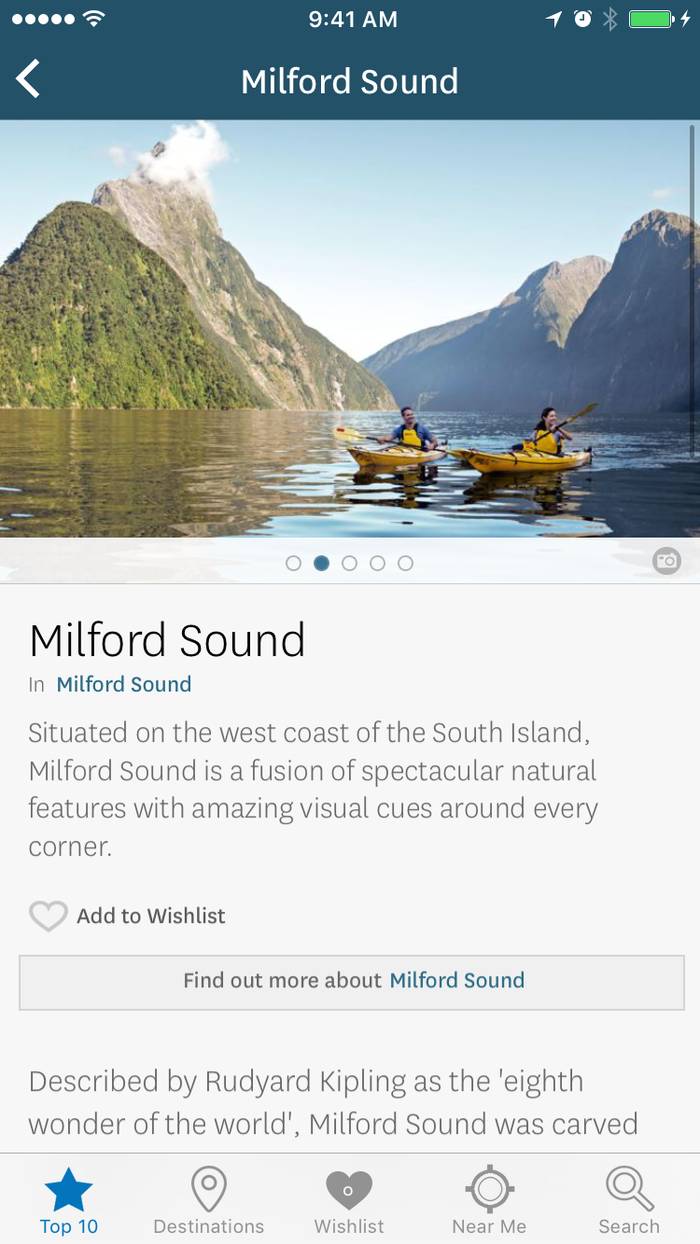Open the Milford Sound location link
The width and height of the screenshot is (700, 1244).
(x=123, y=684)
